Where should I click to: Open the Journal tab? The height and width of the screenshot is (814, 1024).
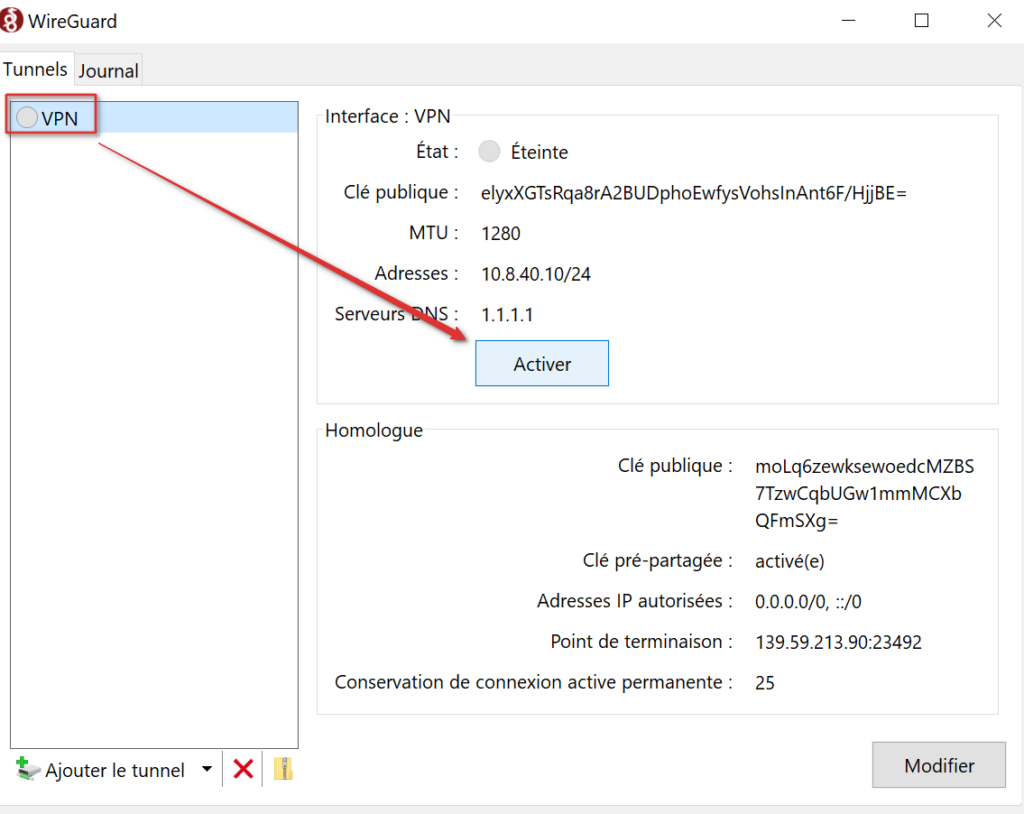109,70
